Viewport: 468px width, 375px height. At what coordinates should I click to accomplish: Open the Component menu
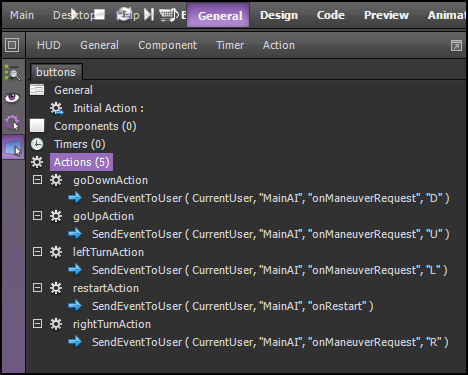click(168, 45)
